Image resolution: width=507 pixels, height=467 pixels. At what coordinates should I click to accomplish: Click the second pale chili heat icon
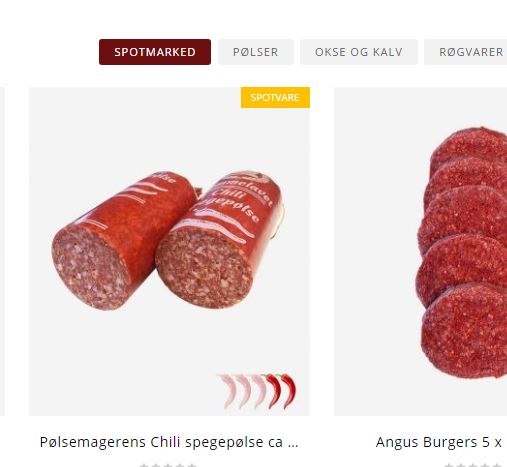tap(243, 391)
